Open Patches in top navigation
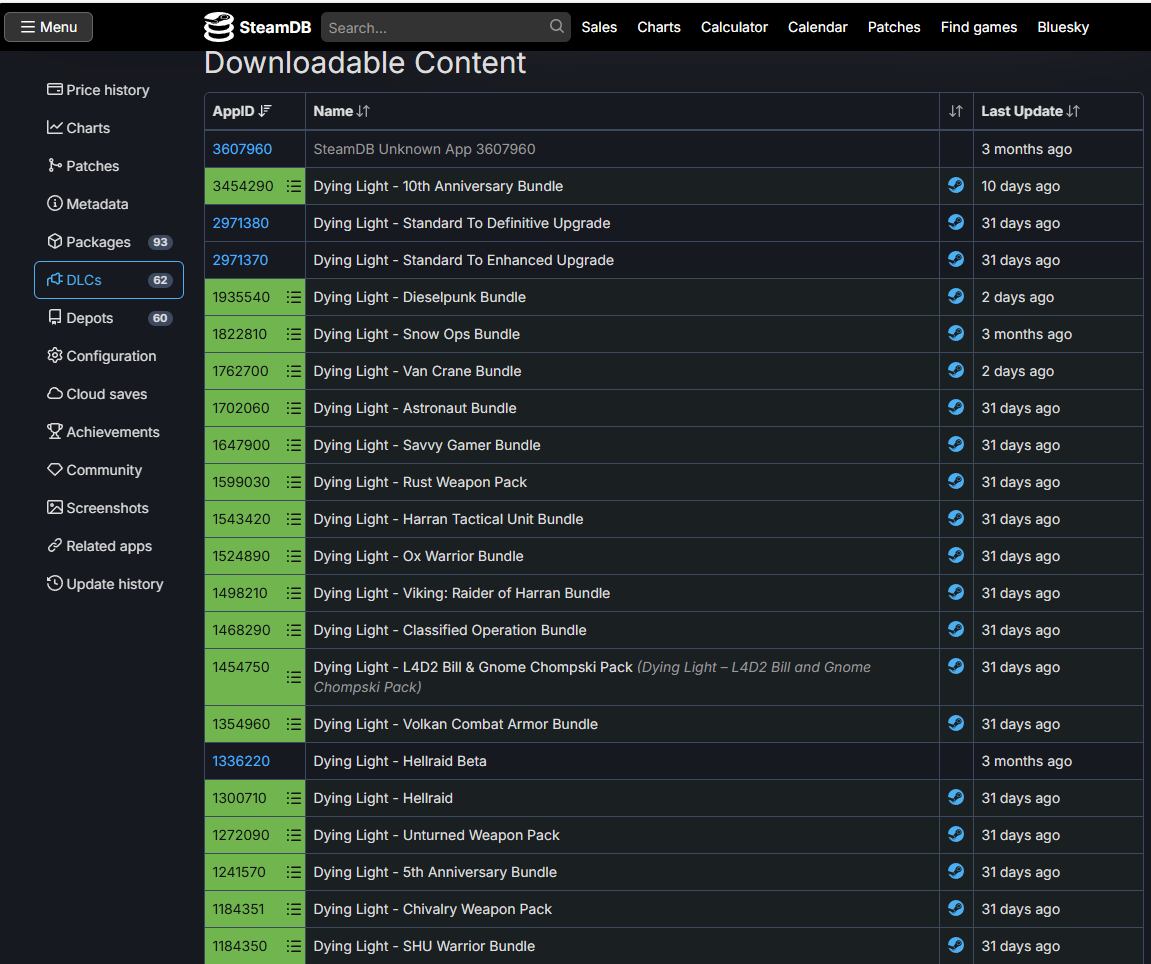The width and height of the screenshot is (1151, 964). point(893,27)
